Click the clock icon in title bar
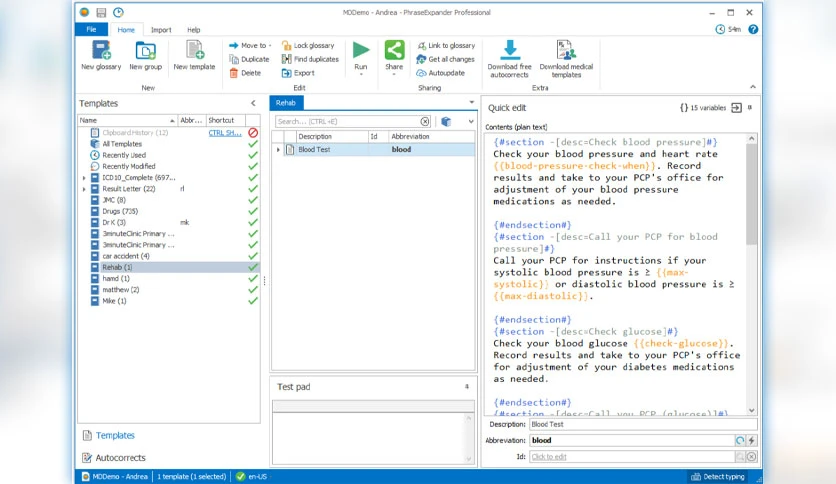Viewport: 836px width, 484px height. (118, 12)
